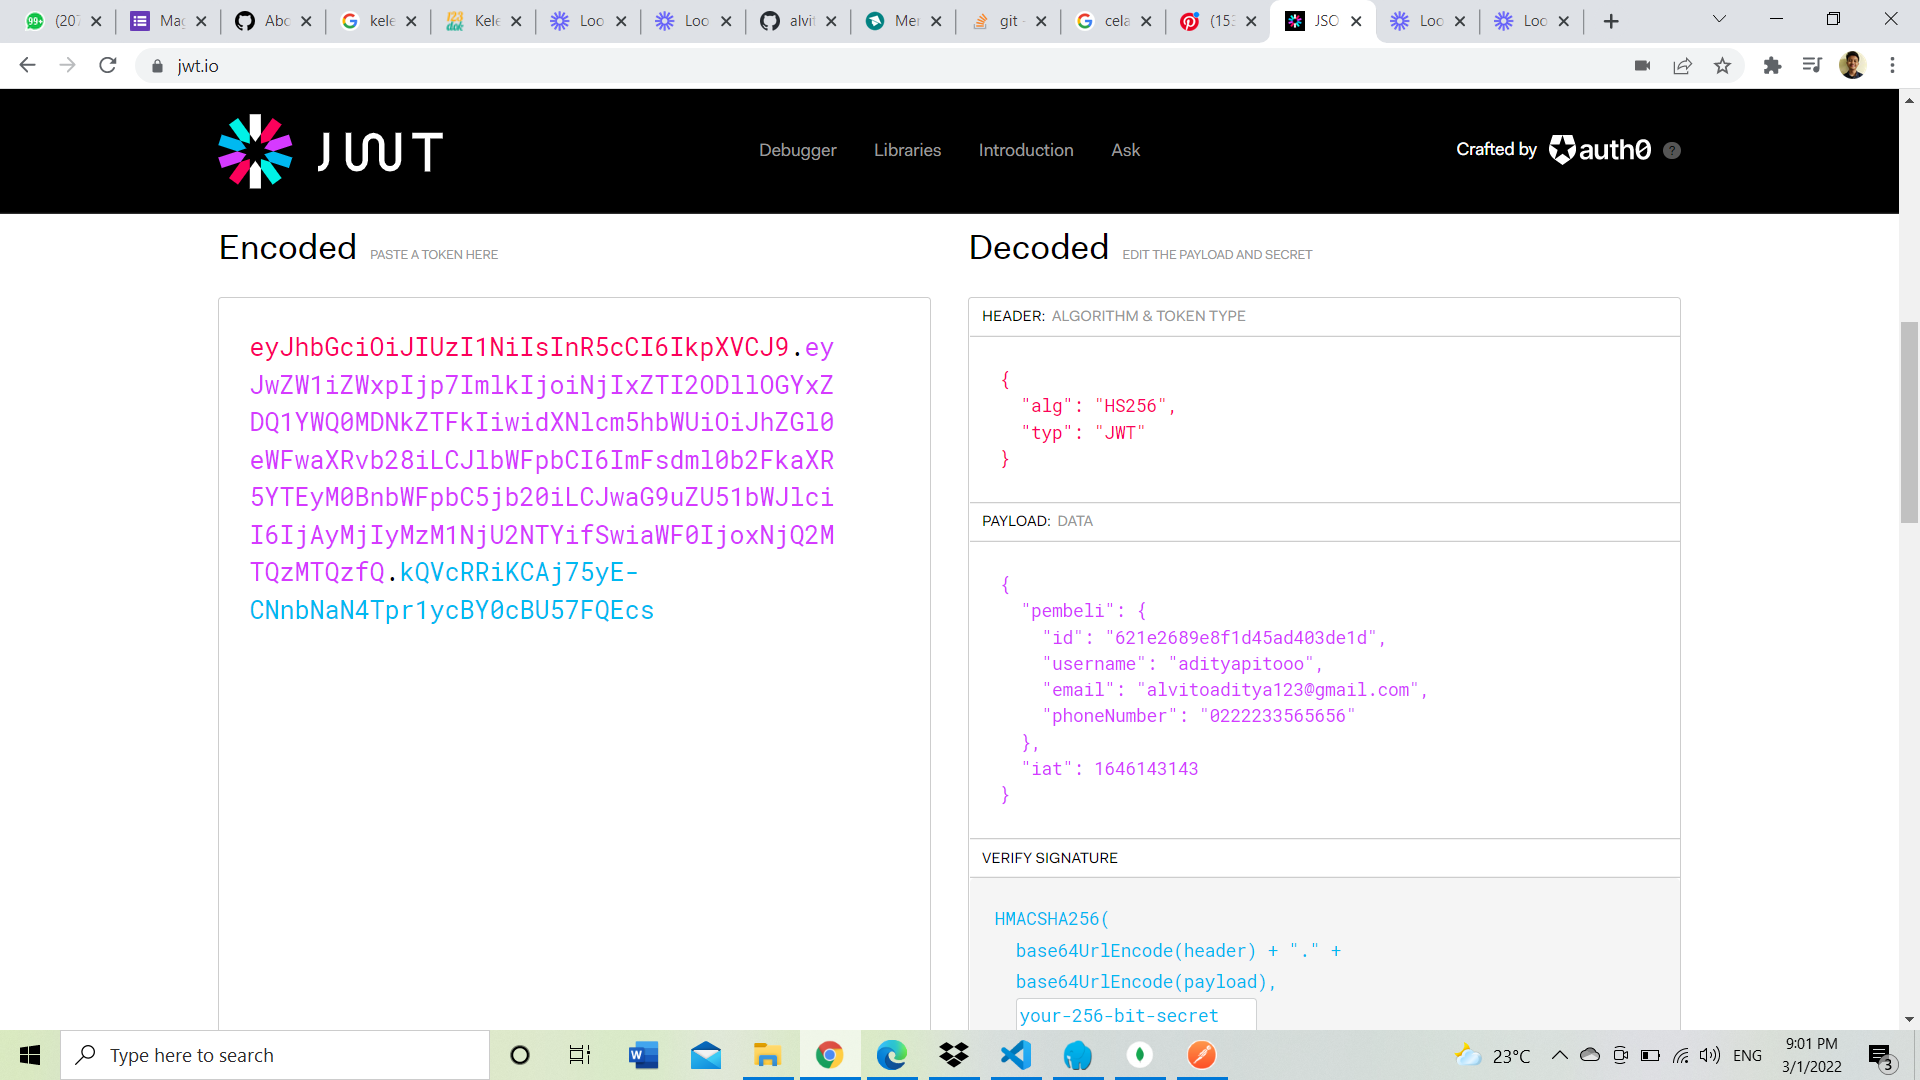Open the Chrome profile avatar

click(x=1852, y=65)
